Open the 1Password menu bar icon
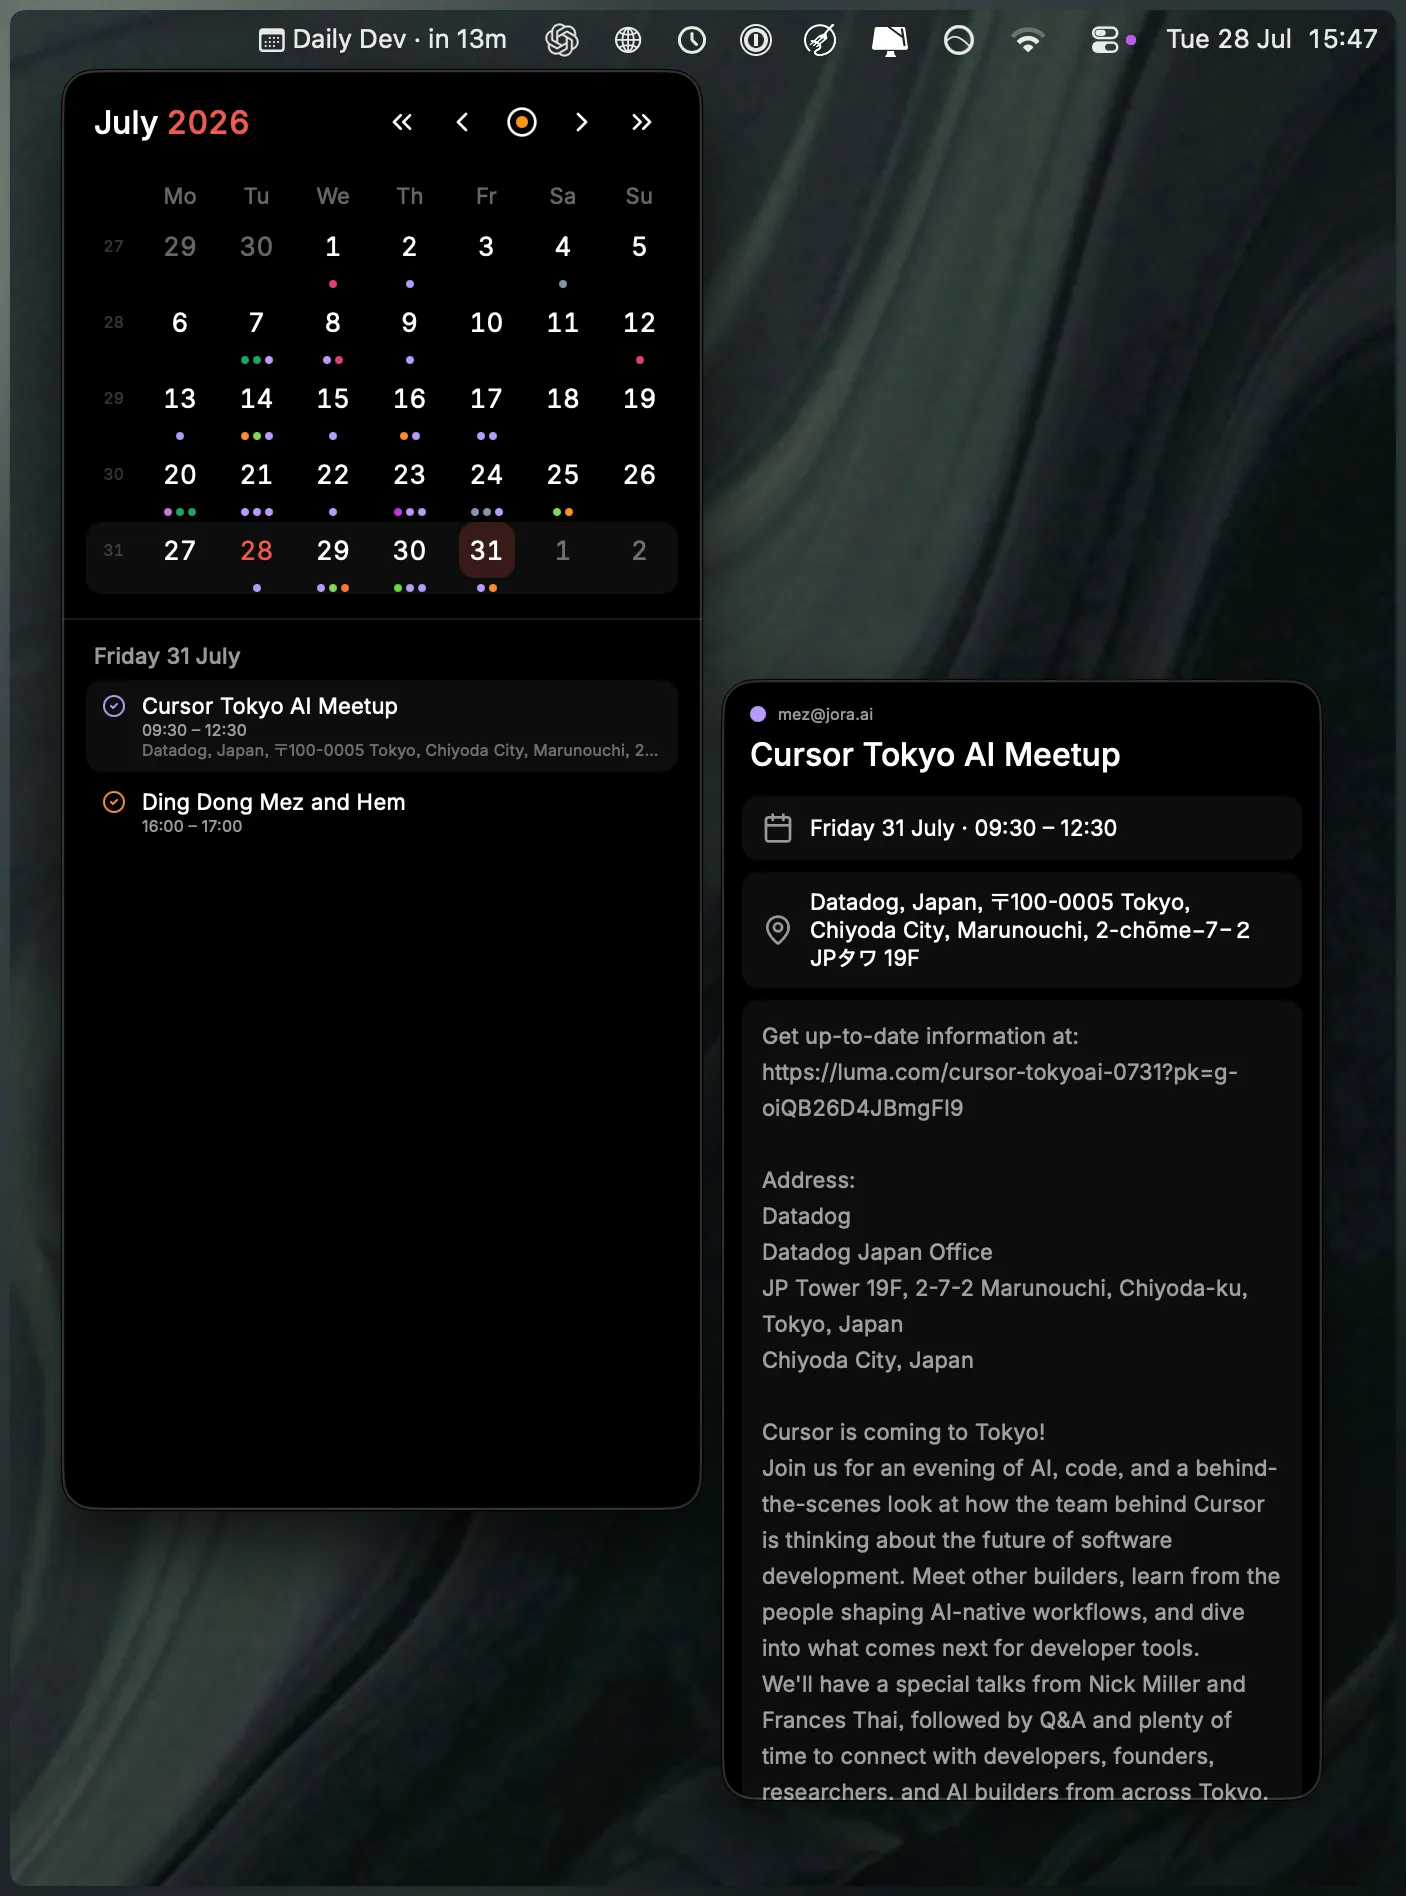The height and width of the screenshot is (1896, 1406). click(756, 40)
